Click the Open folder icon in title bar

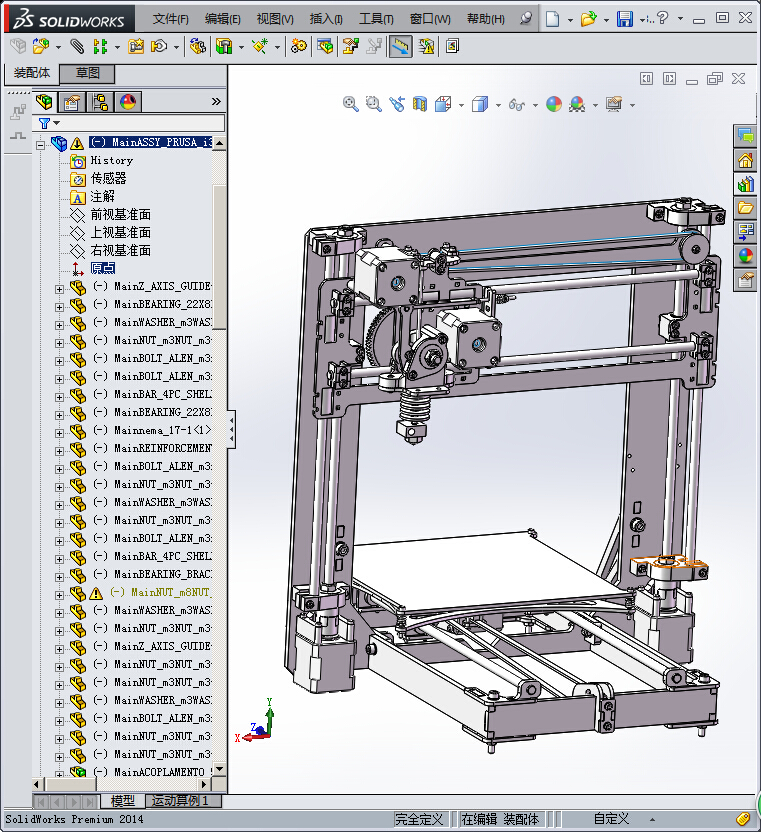[x=588, y=19]
